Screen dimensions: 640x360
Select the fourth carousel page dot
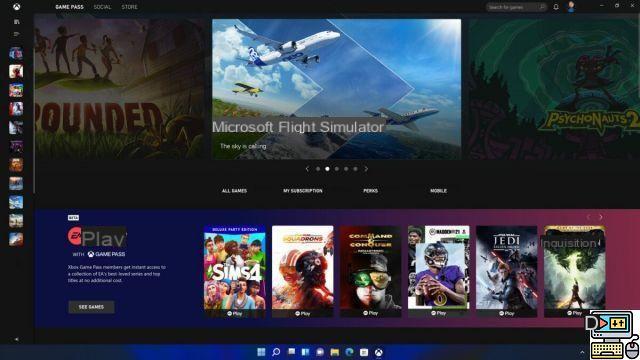(346, 169)
